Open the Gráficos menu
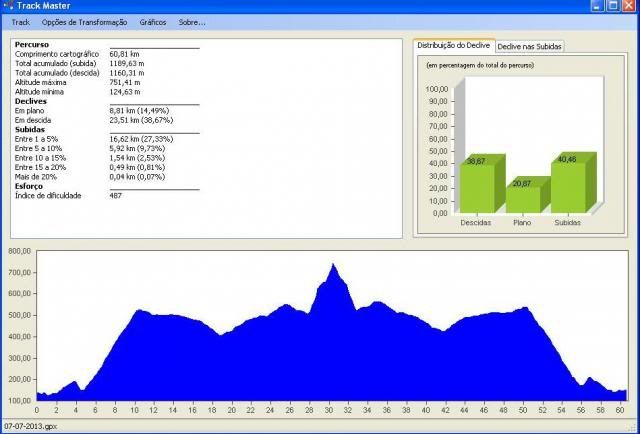 point(153,22)
